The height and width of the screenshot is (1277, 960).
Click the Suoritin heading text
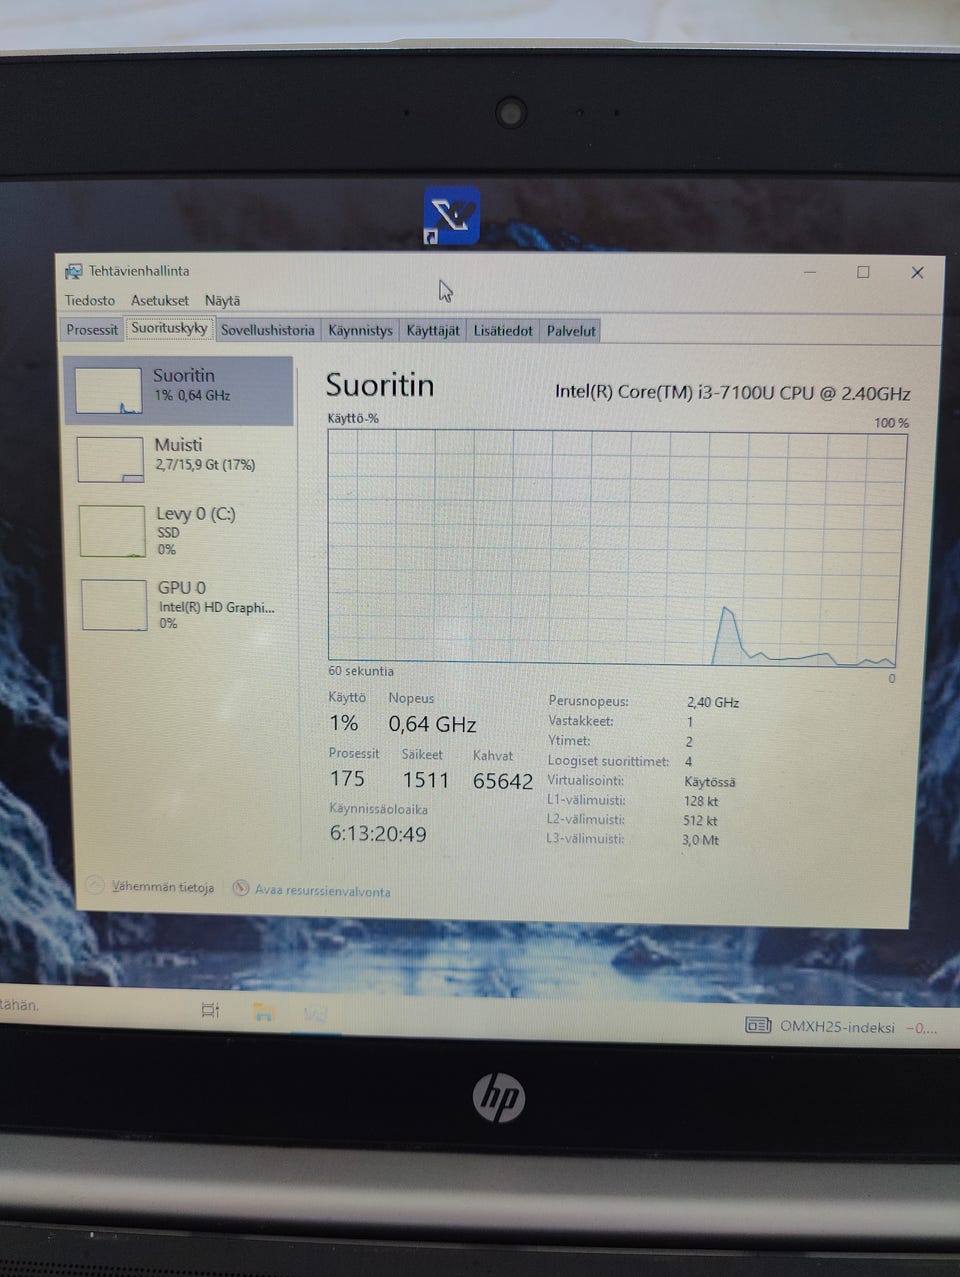click(380, 386)
